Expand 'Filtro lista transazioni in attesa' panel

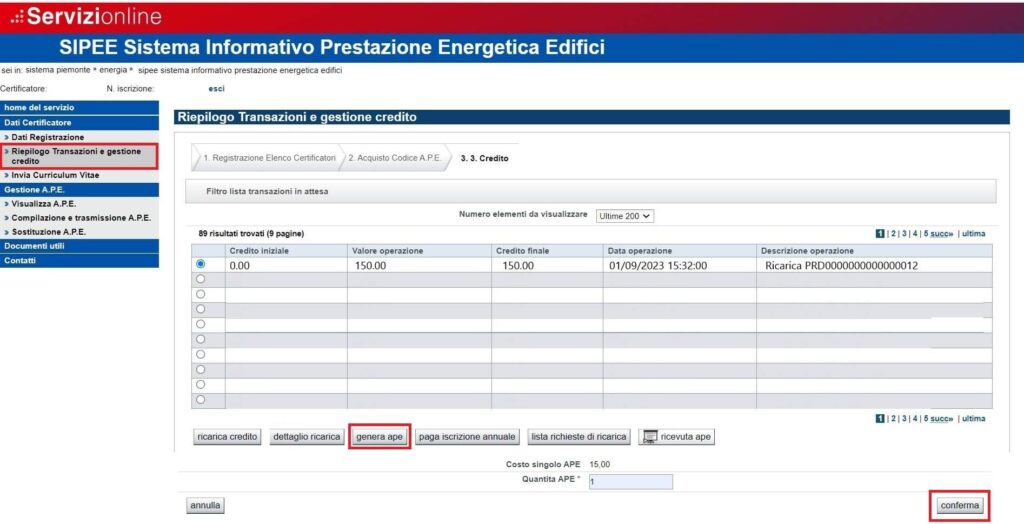pos(590,192)
